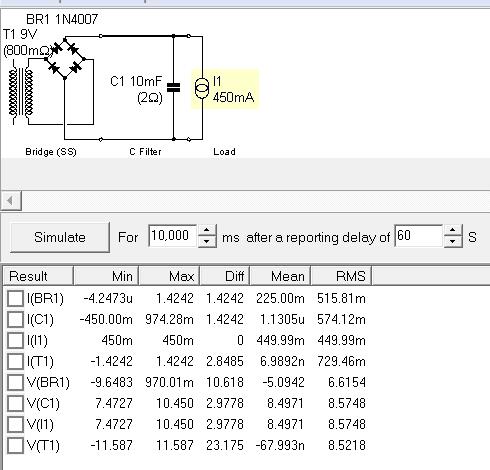Enable the I(BR1) result checkbox
This screenshot has height=470, width=490.
point(15,298)
